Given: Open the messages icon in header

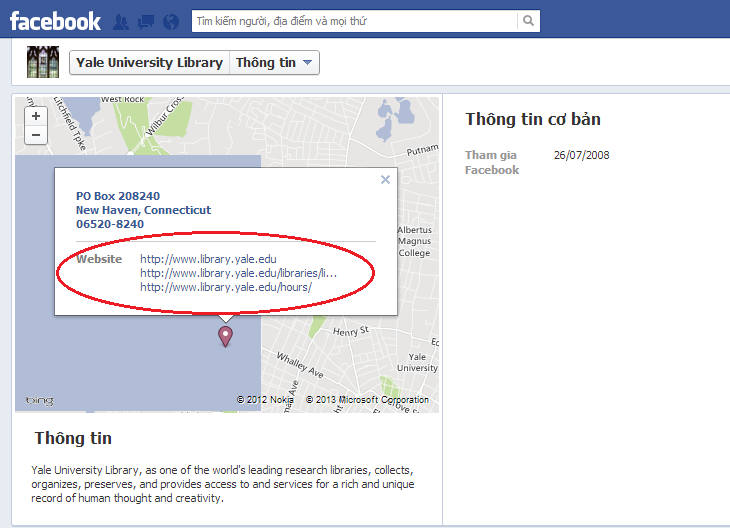Looking at the screenshot, I should click(x=145, y=21).
